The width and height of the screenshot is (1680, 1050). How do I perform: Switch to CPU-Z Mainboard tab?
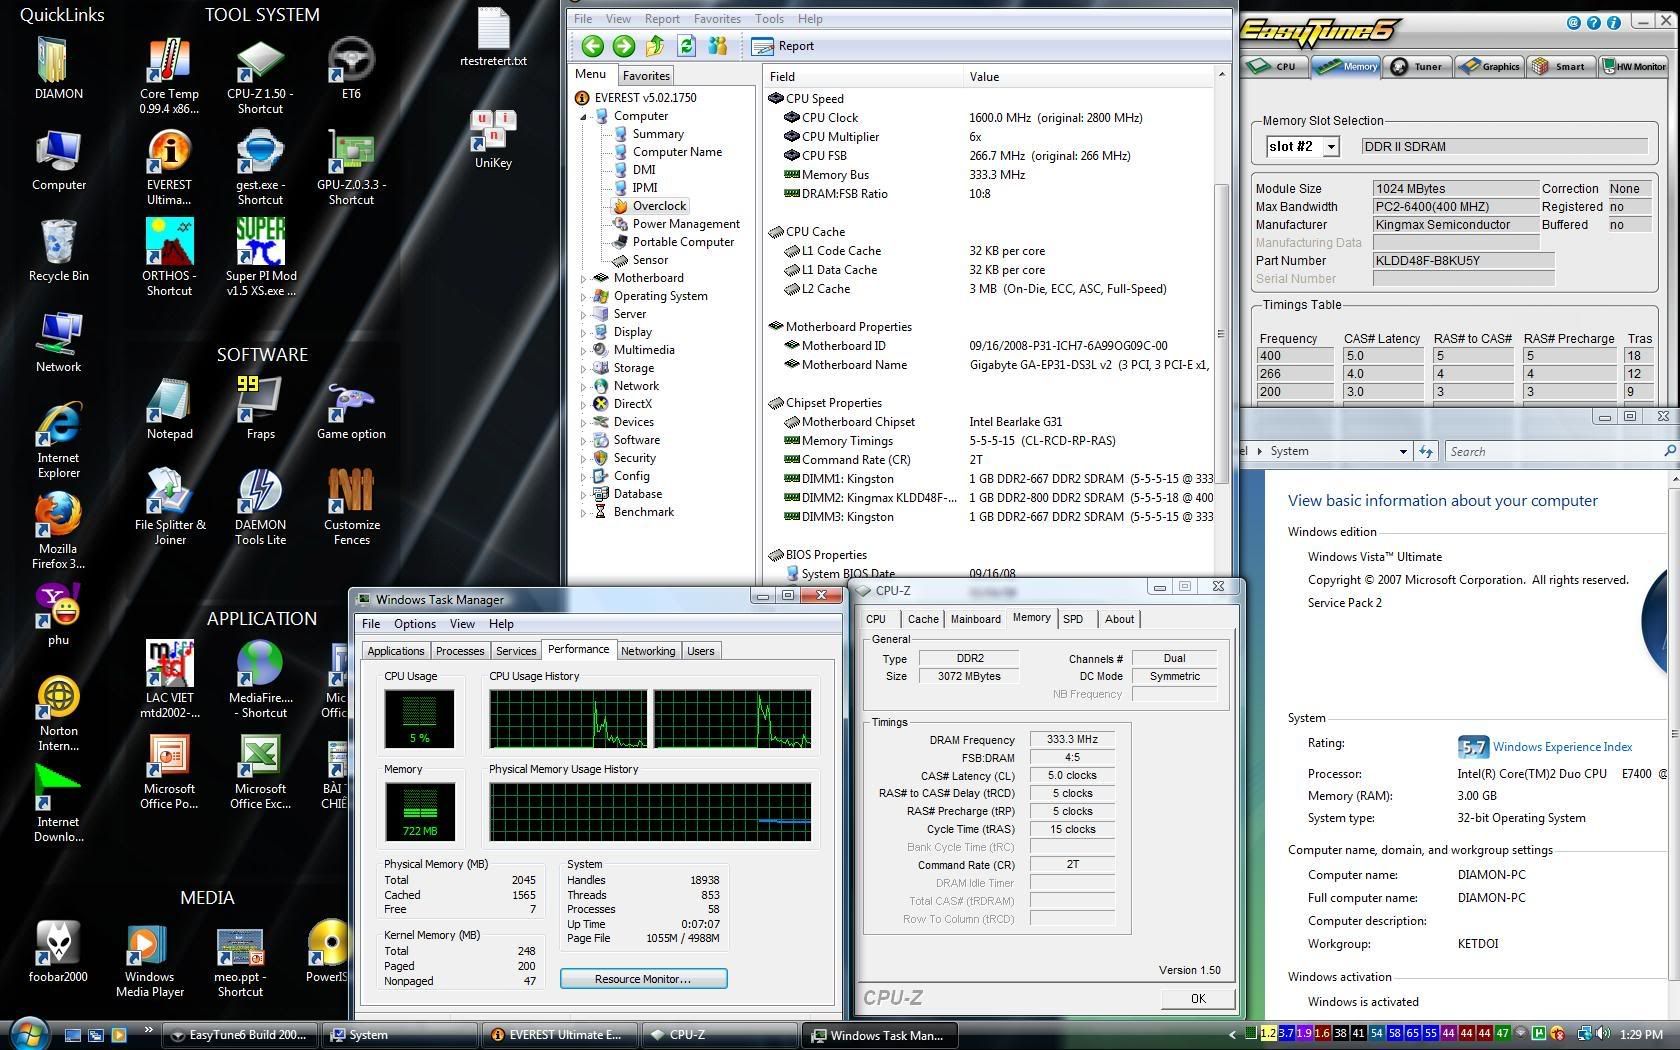[x=975, y=619]
